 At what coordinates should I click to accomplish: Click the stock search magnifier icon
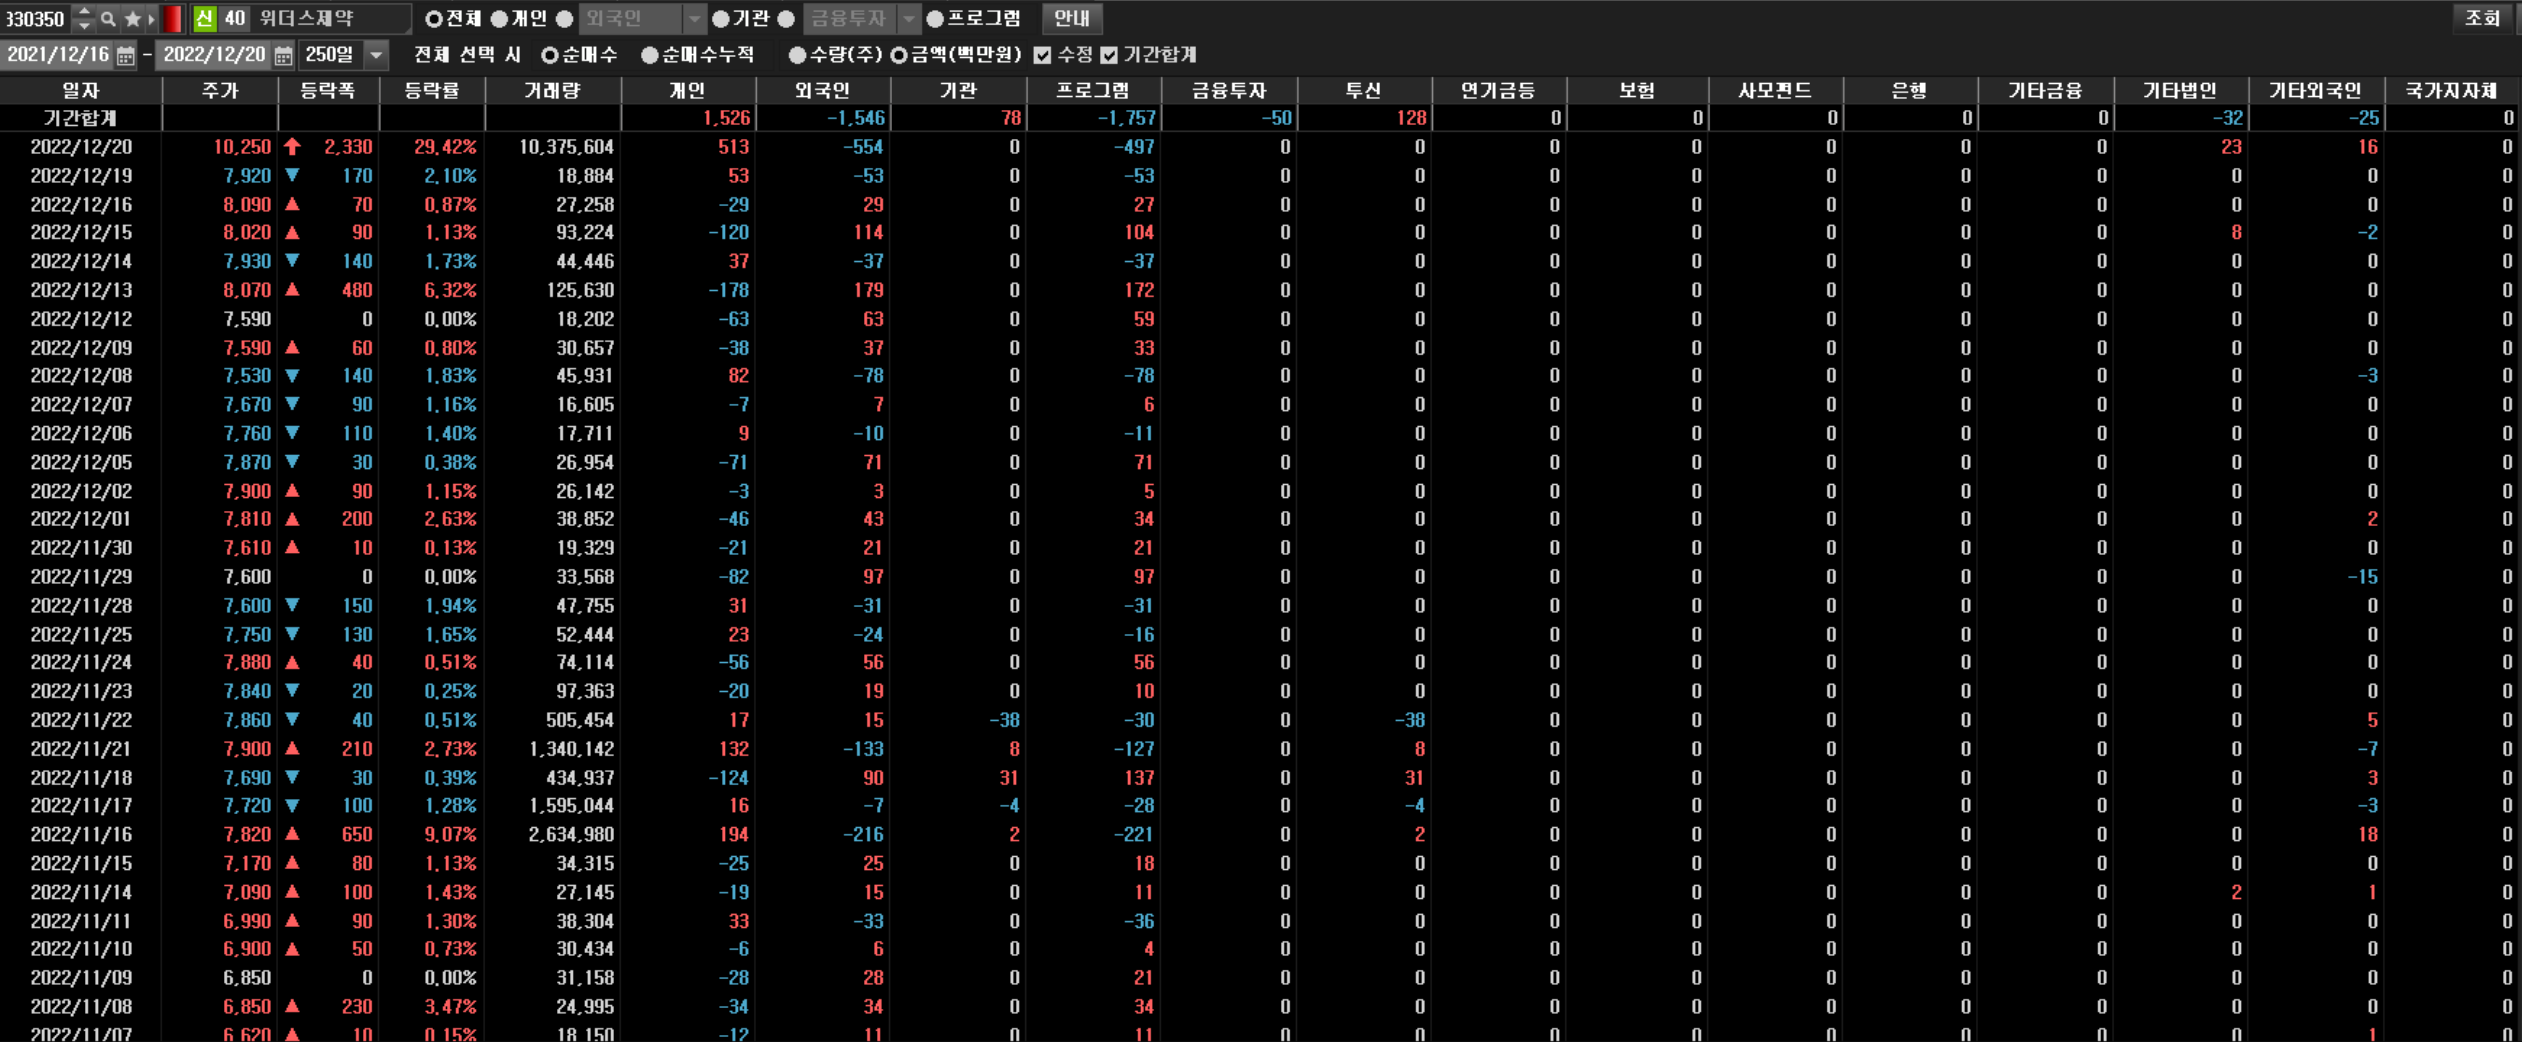pos(108,18)
